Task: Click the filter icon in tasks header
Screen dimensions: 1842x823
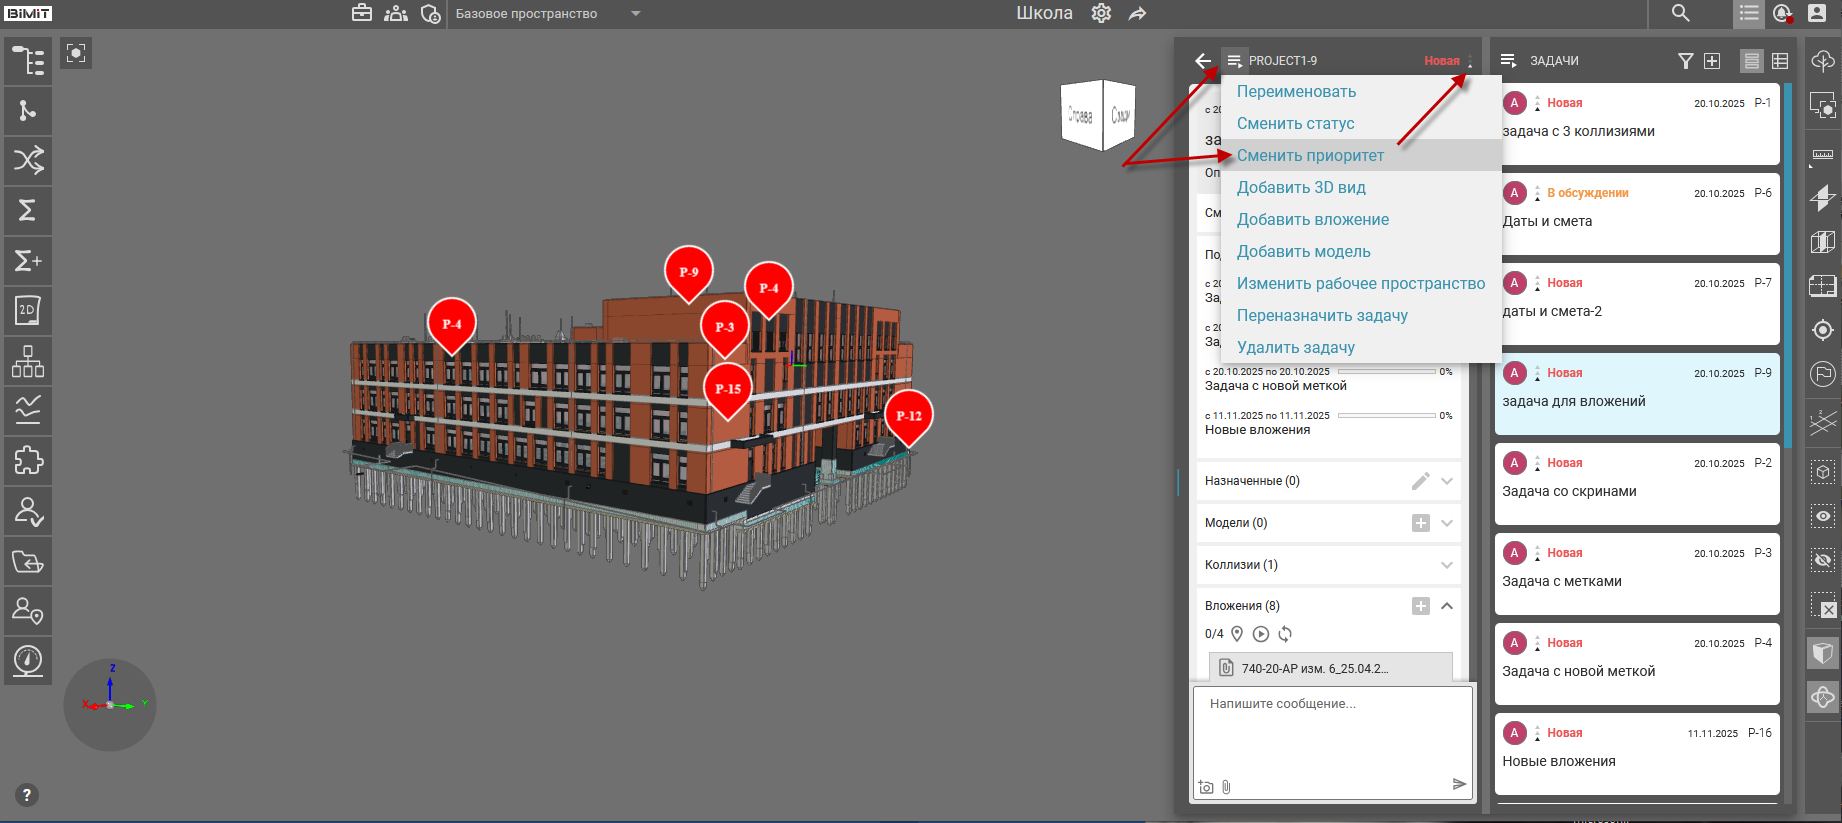Action: tap(1685, 61)
